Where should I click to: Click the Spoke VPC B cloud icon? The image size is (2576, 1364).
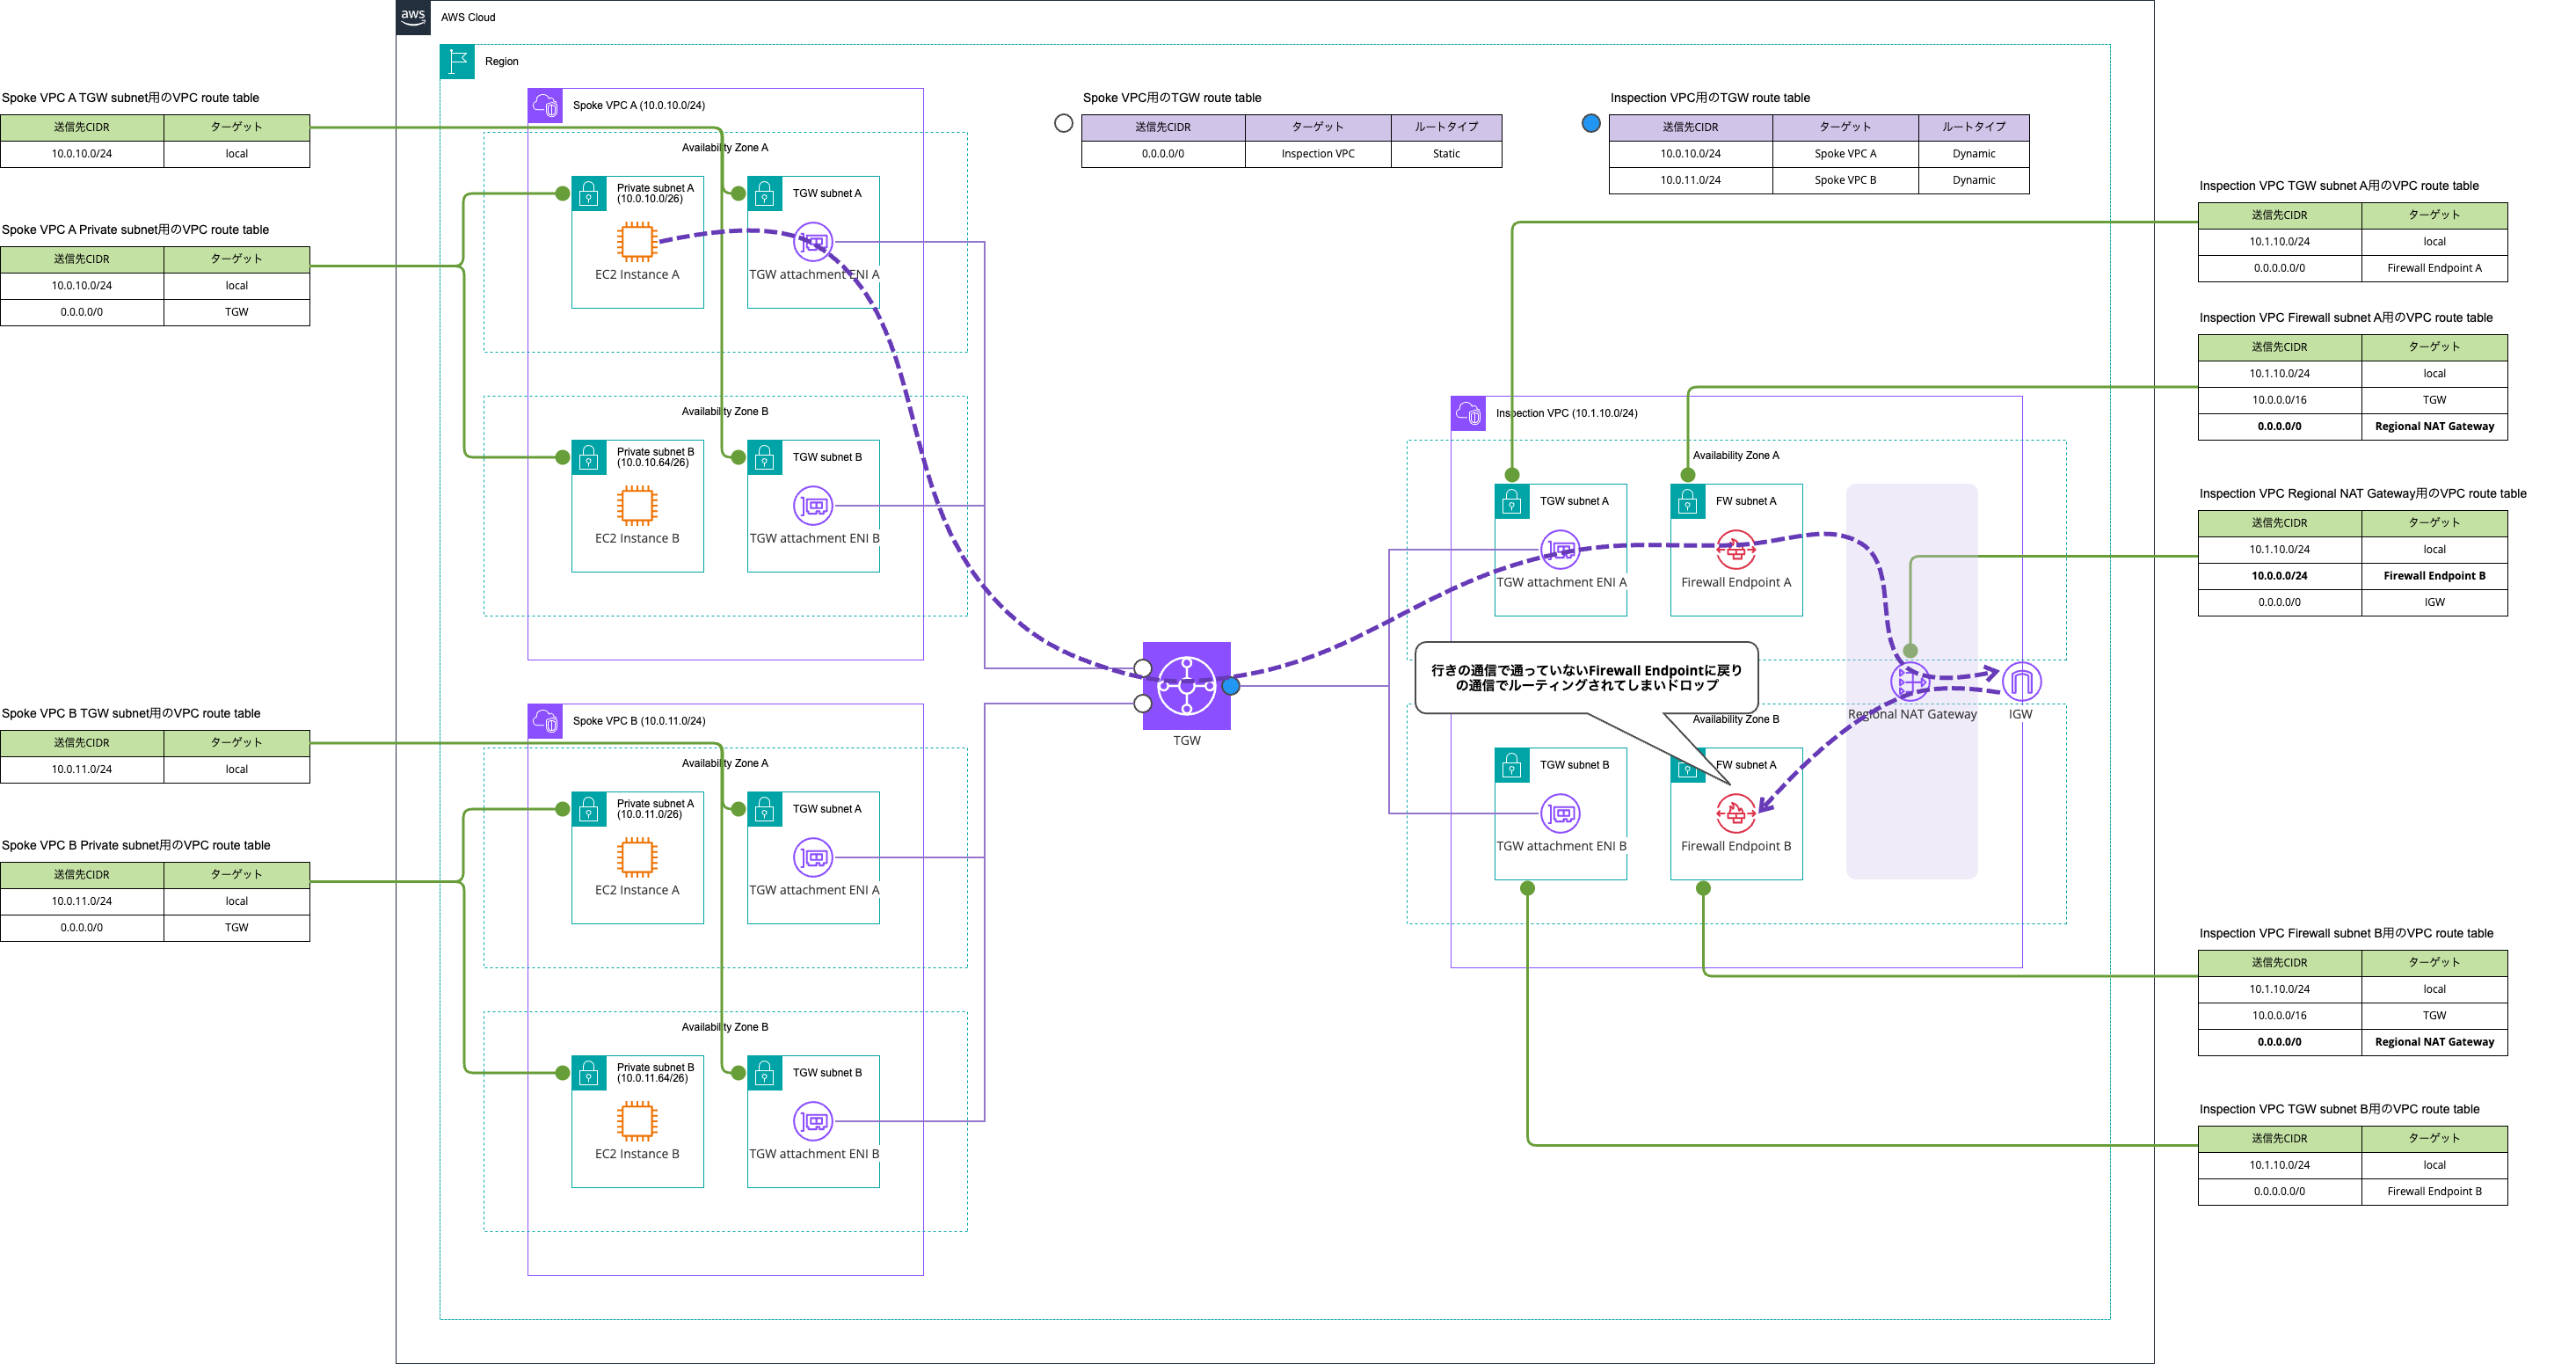[x=545, y=721]
